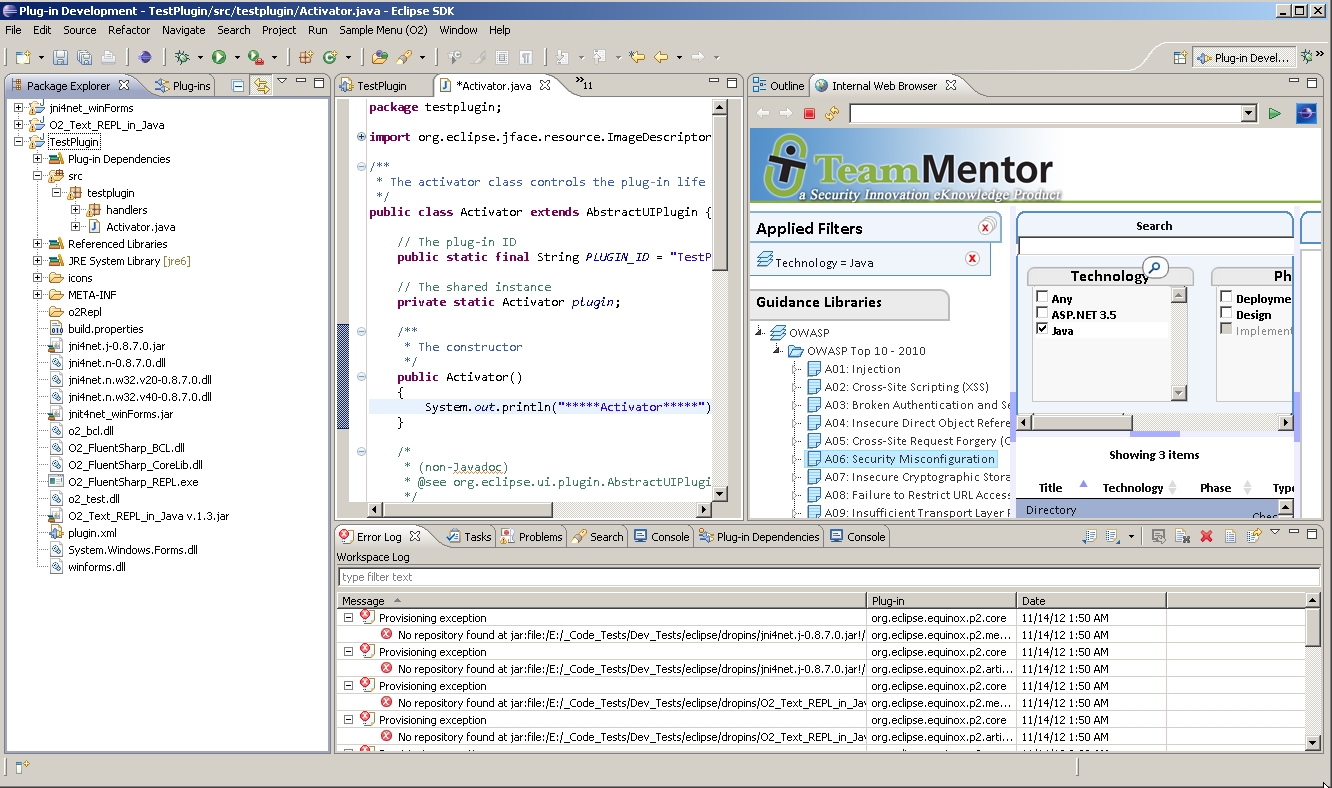Viewport: 1332px width, 788px height.
Task: Expand the handlers package node
Action: pyautogui.click(x=76, y=210)
